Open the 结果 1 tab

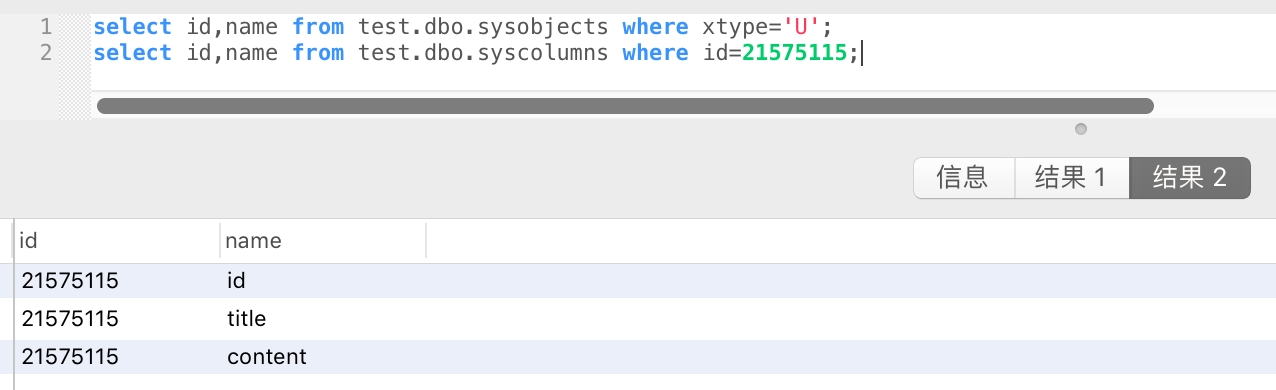click(x=1071, y=178)
